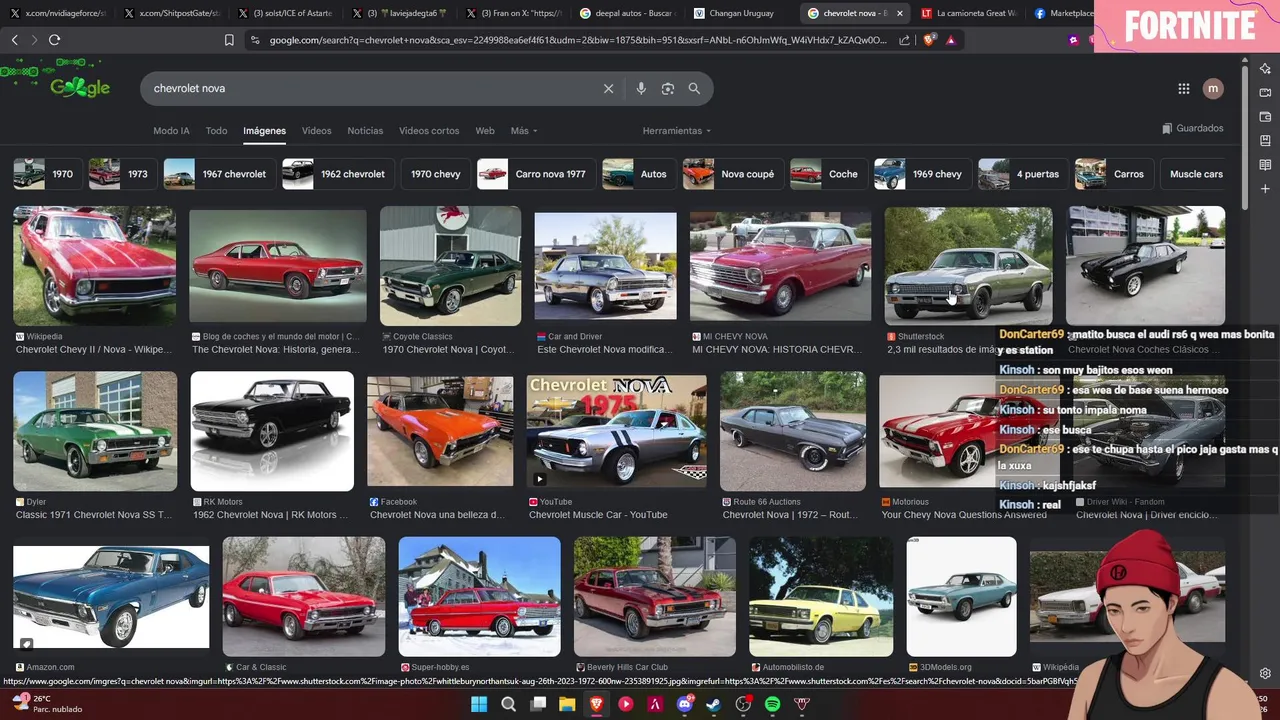Switch to the Todo results tab
This screenshot has height=720, width=1280.
(216, 131)
